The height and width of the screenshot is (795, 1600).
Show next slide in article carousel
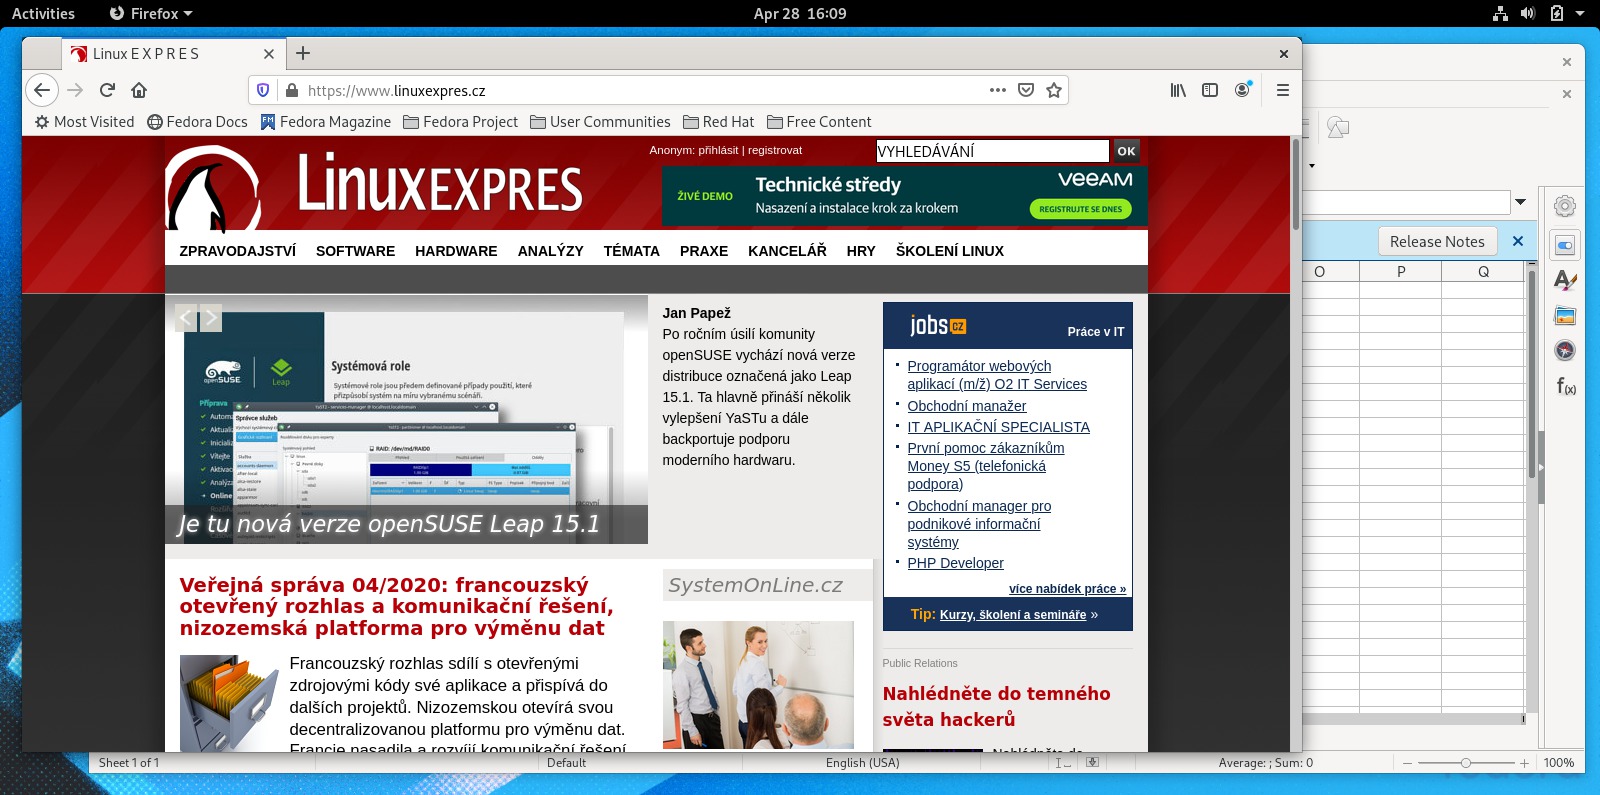click(210, 318)
